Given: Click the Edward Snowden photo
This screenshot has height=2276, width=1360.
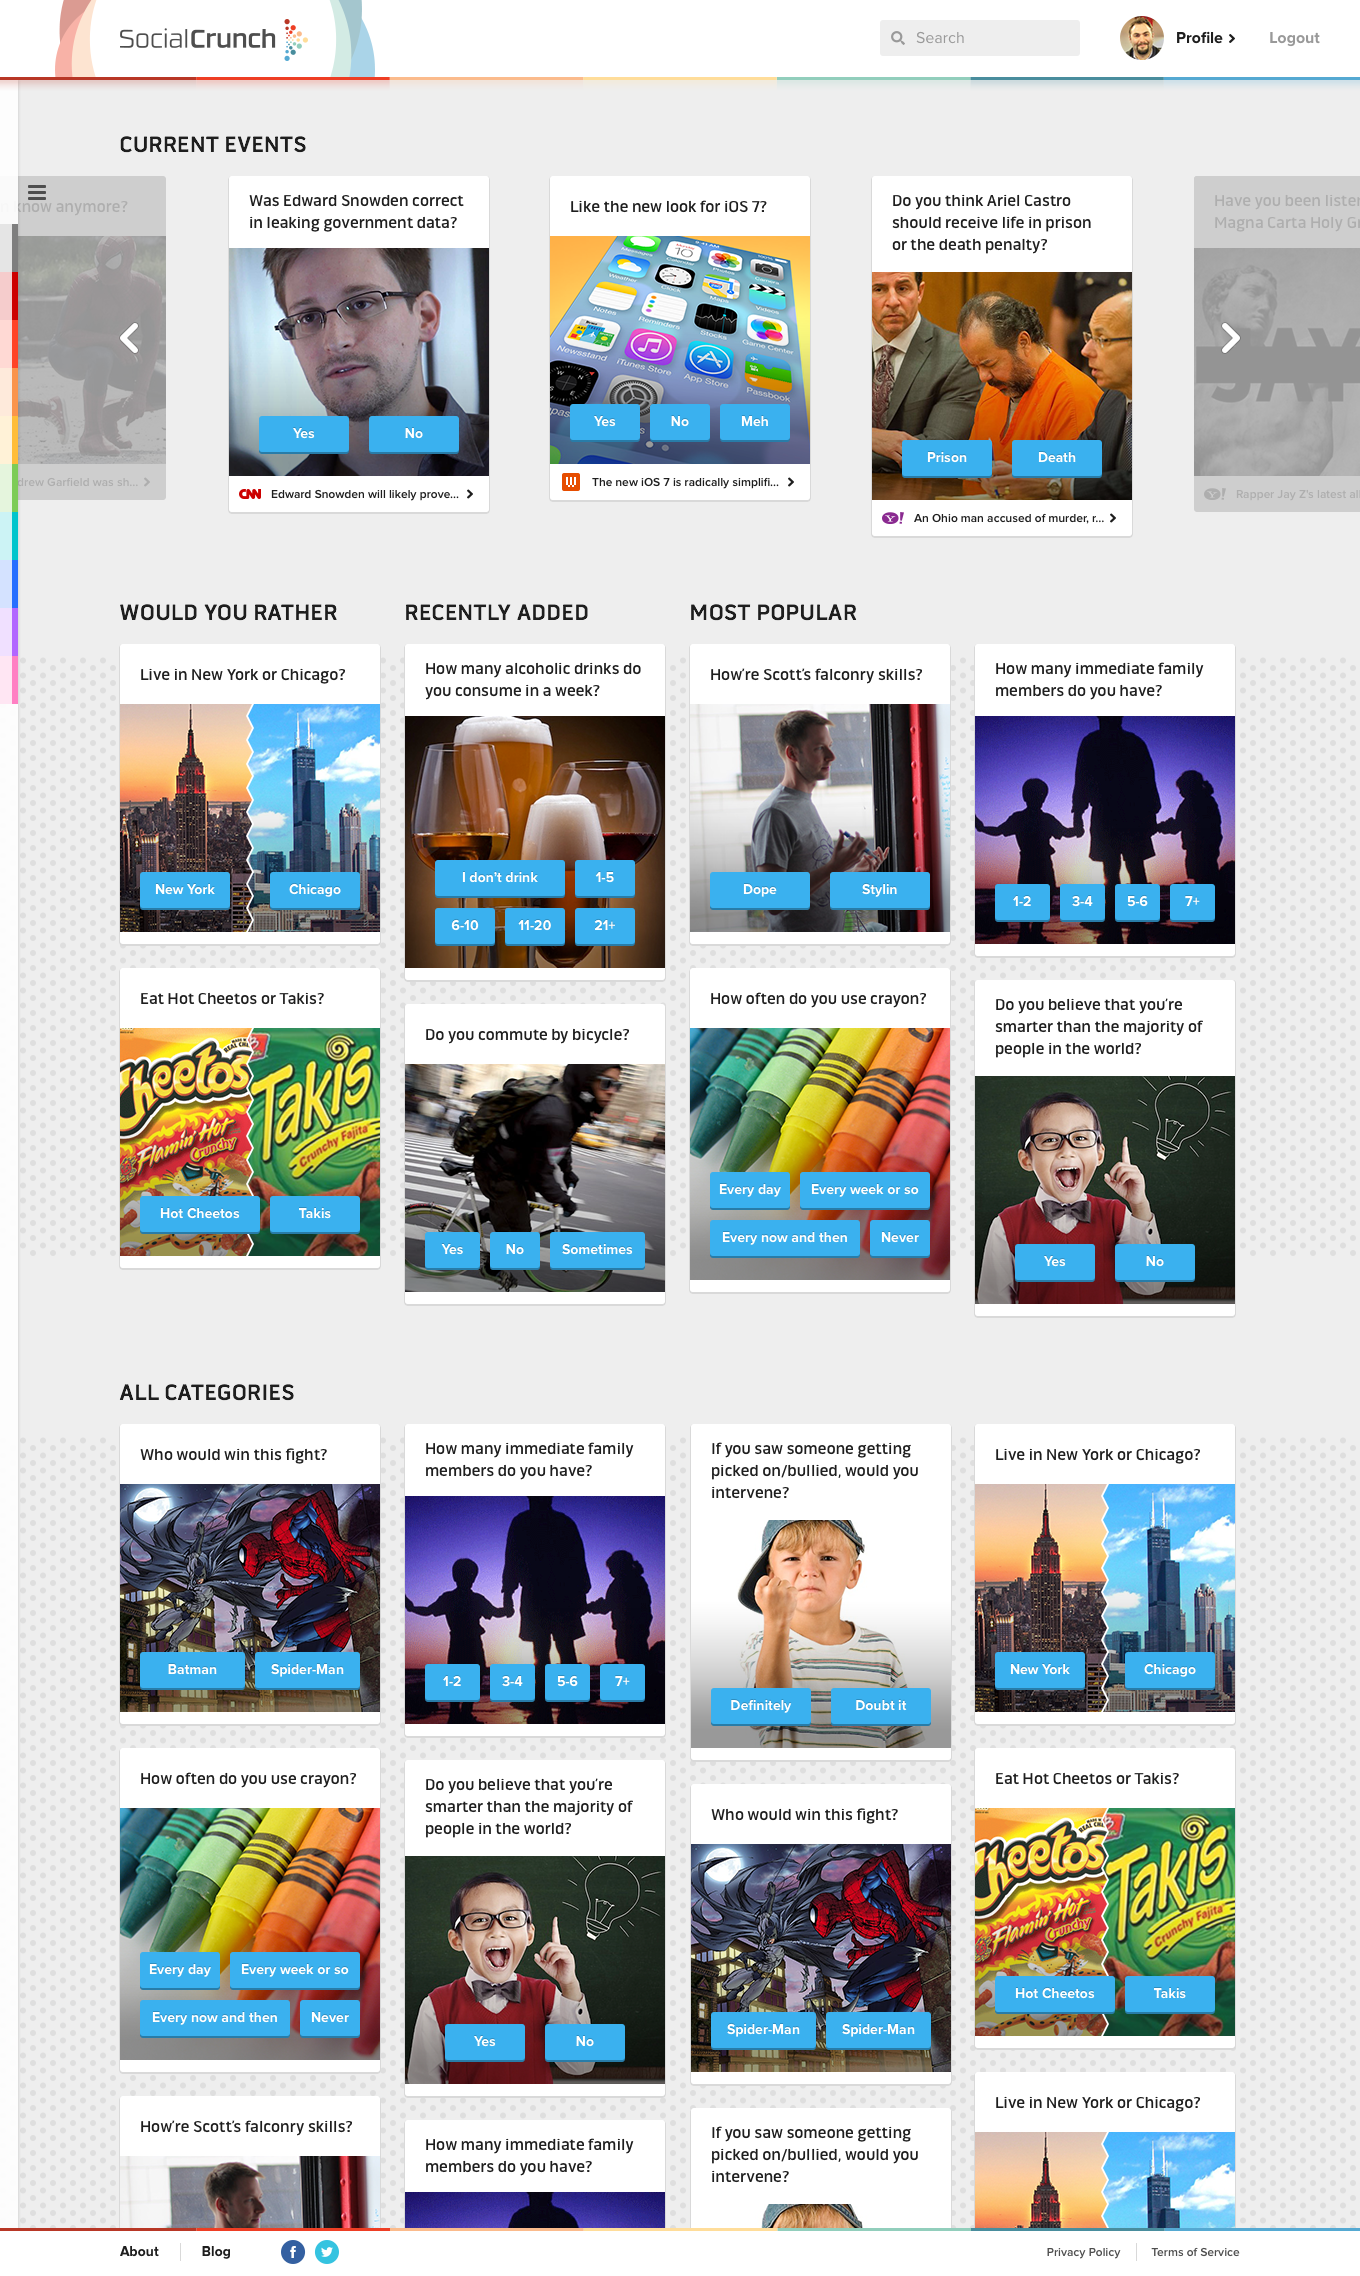Looking at the screenshot, I should [x=359, y=362].
